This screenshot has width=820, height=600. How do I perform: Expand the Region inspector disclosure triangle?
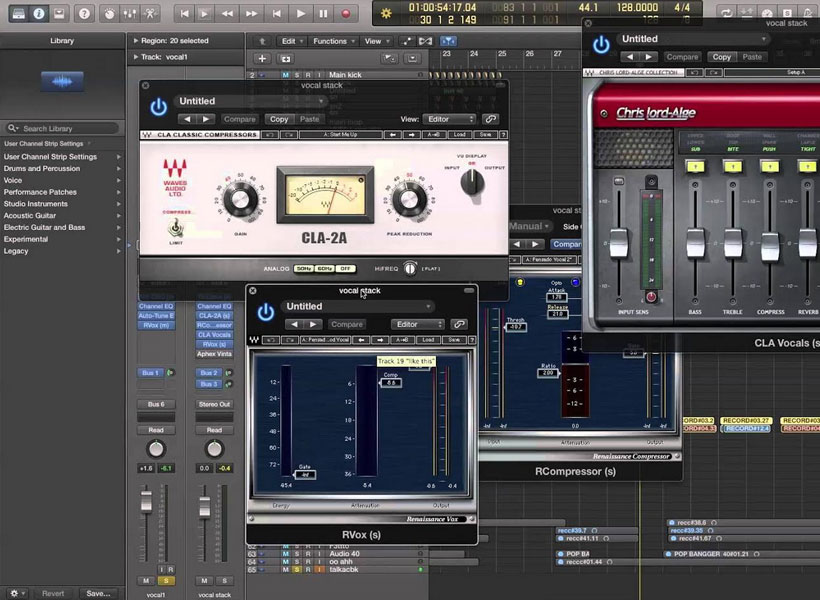click(x=133, y=41)
